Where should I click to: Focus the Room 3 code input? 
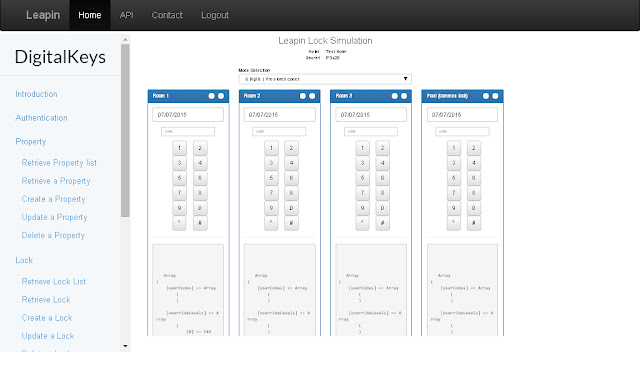point(371,131)
